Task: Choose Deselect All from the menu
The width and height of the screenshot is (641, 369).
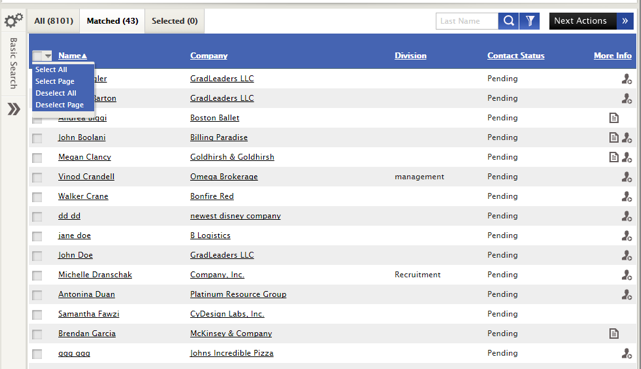Action: pyautogui.click(x=56, y=93)
